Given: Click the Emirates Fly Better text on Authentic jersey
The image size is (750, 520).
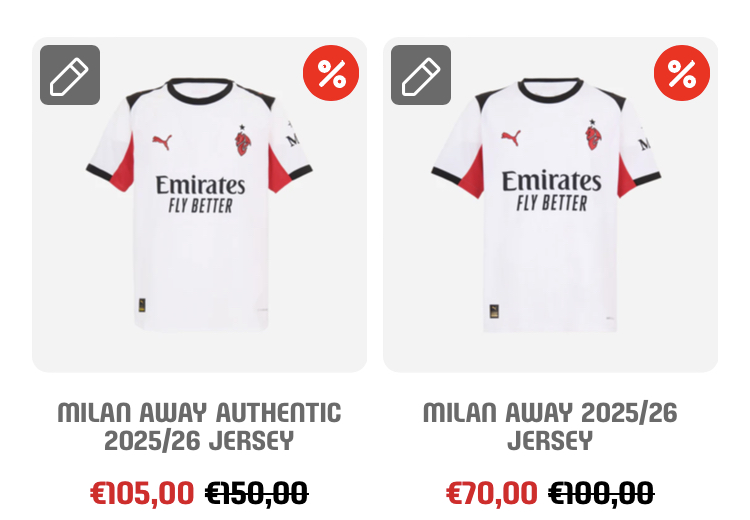Looking at the screenshot, I should [x=200, y=194].
